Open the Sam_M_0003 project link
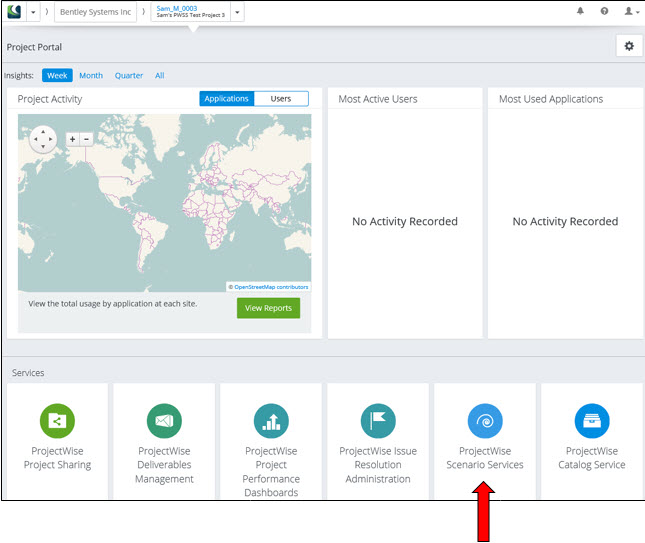This screenshot has width=645, height=543. [x=176, y=8]
